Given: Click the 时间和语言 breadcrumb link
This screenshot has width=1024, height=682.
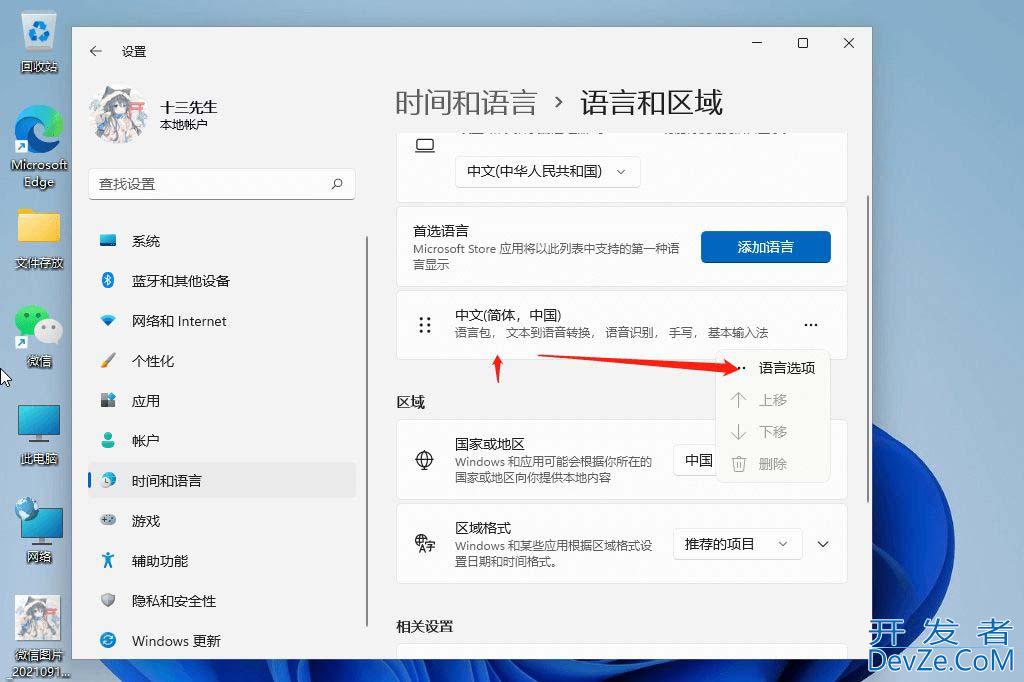Looking at the screenshot, I should [466, 103].
